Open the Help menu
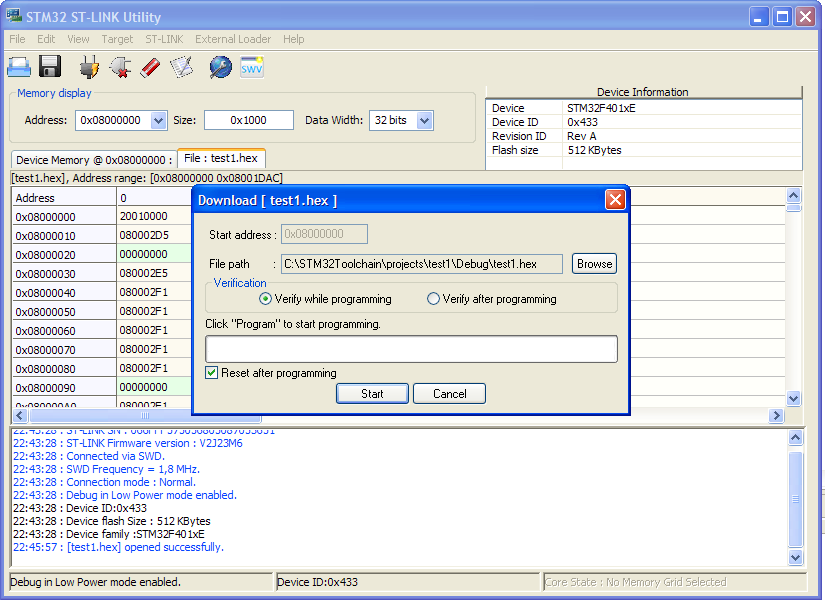The width and height of the screenshot is (825, 606). point(294,39)
